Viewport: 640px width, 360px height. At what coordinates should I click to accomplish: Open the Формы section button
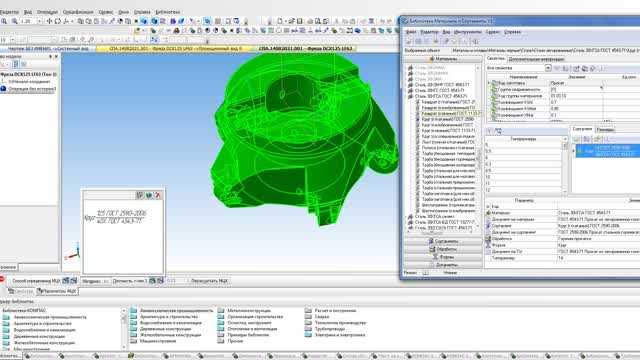(x=443, y=257)
